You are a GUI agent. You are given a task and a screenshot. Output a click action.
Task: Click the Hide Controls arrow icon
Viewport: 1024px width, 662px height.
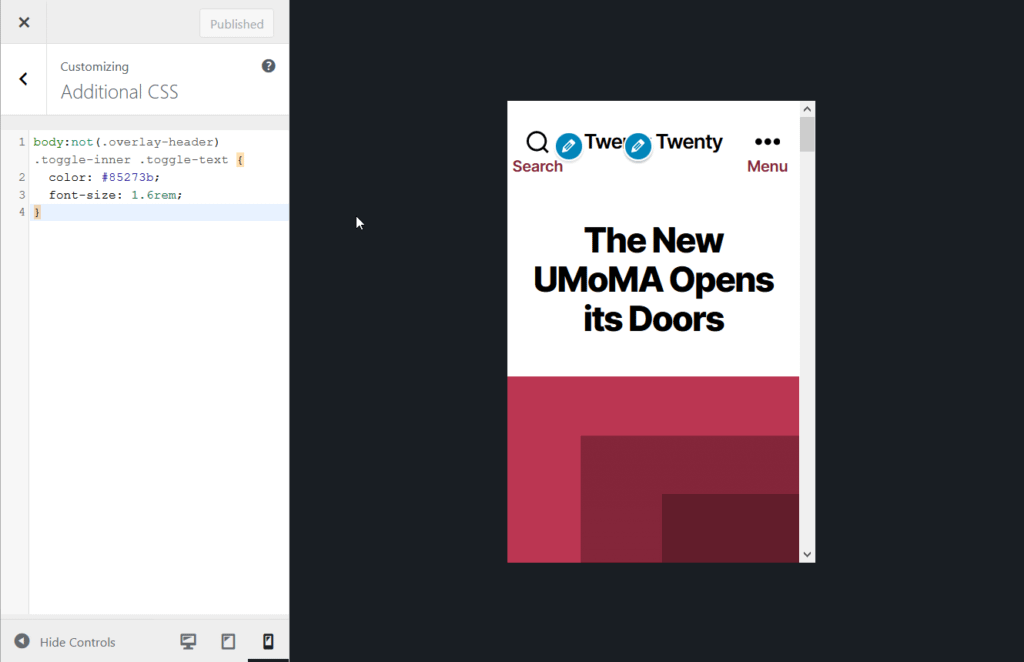22,641
